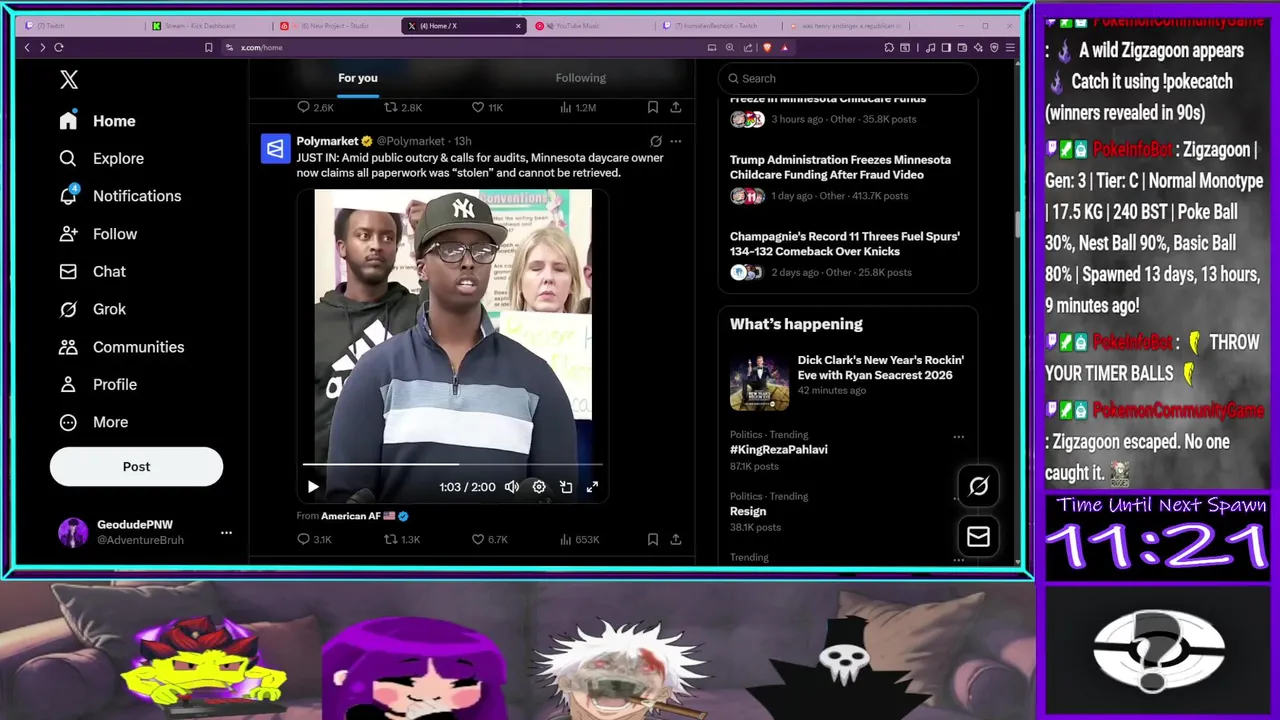Focus the X Search field
This screenshot has height=720, width=1280.
tap(848, 78)
